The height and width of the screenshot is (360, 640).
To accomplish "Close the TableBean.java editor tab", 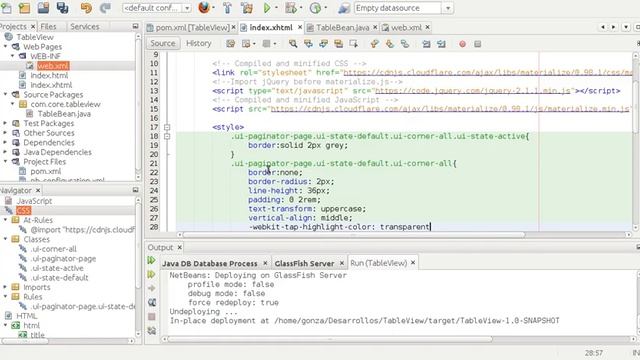I will [375, 27].
